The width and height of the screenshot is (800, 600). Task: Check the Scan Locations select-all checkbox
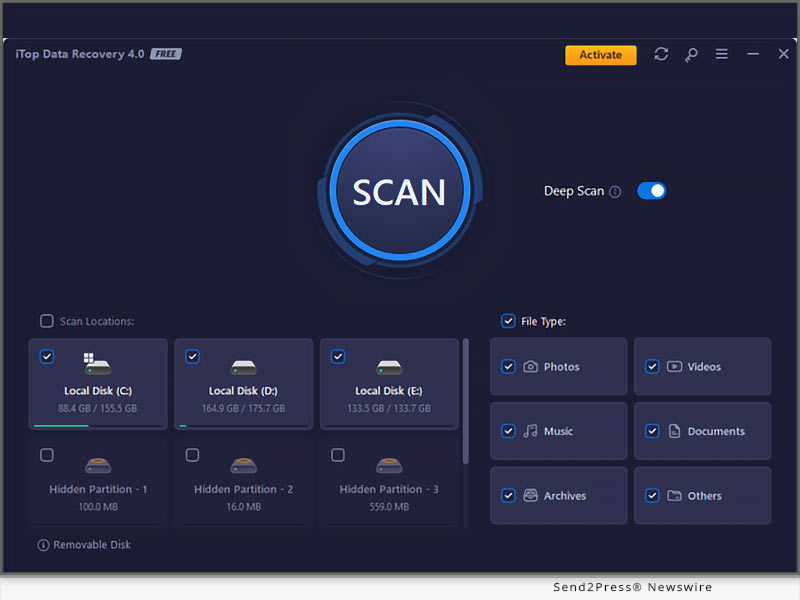[x=47, y=321]
